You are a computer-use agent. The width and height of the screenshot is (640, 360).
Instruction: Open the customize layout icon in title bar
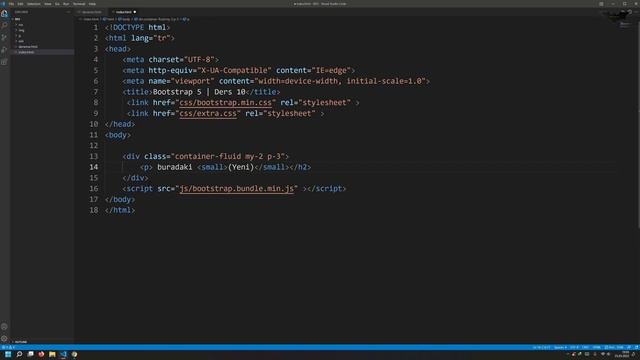[601, 4]
